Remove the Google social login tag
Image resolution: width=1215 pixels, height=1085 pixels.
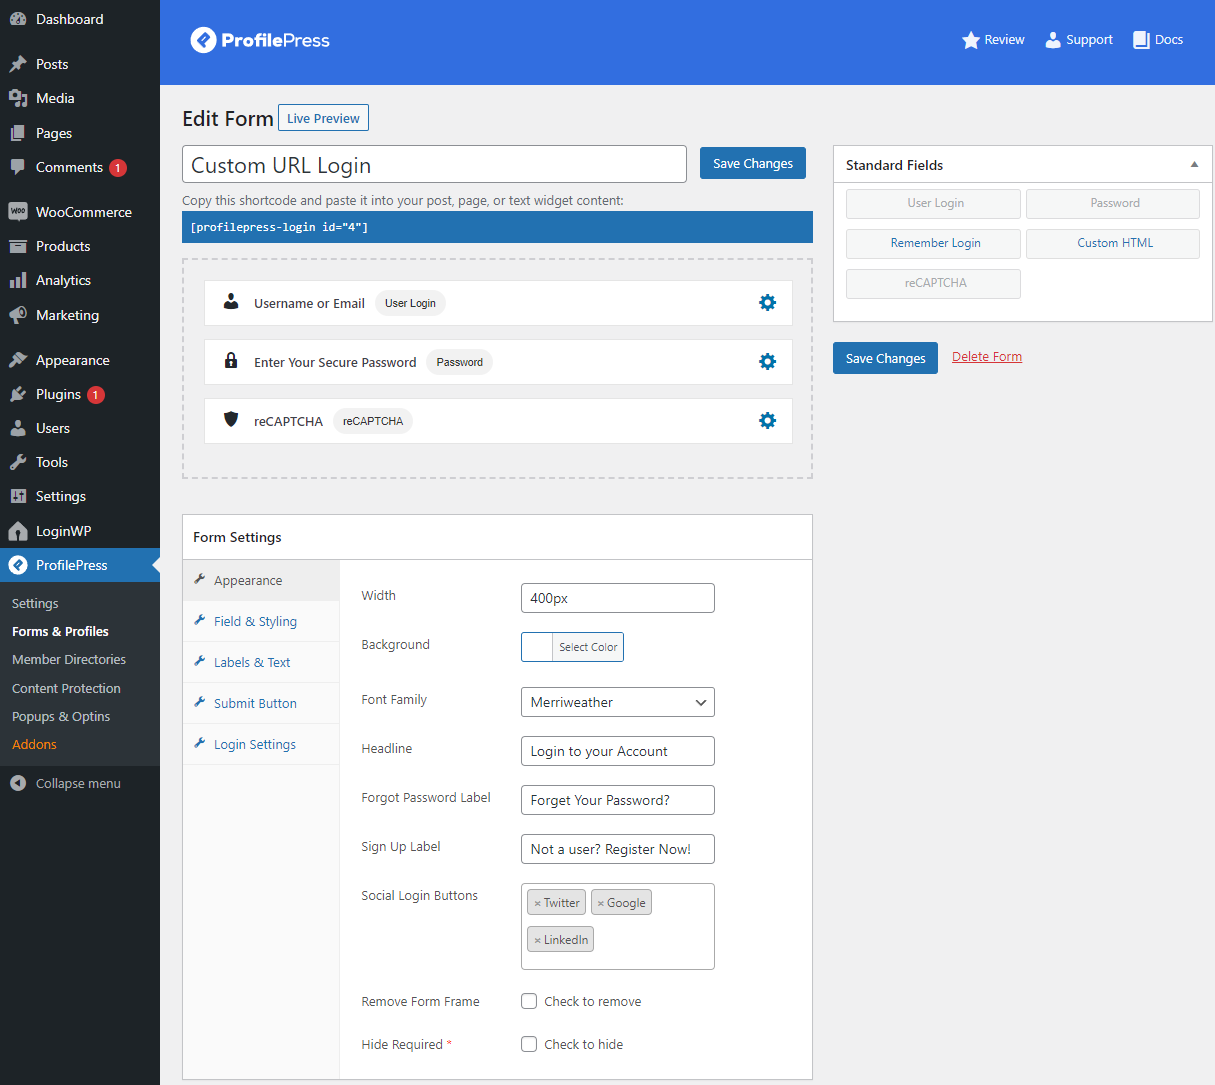(600, 903)
